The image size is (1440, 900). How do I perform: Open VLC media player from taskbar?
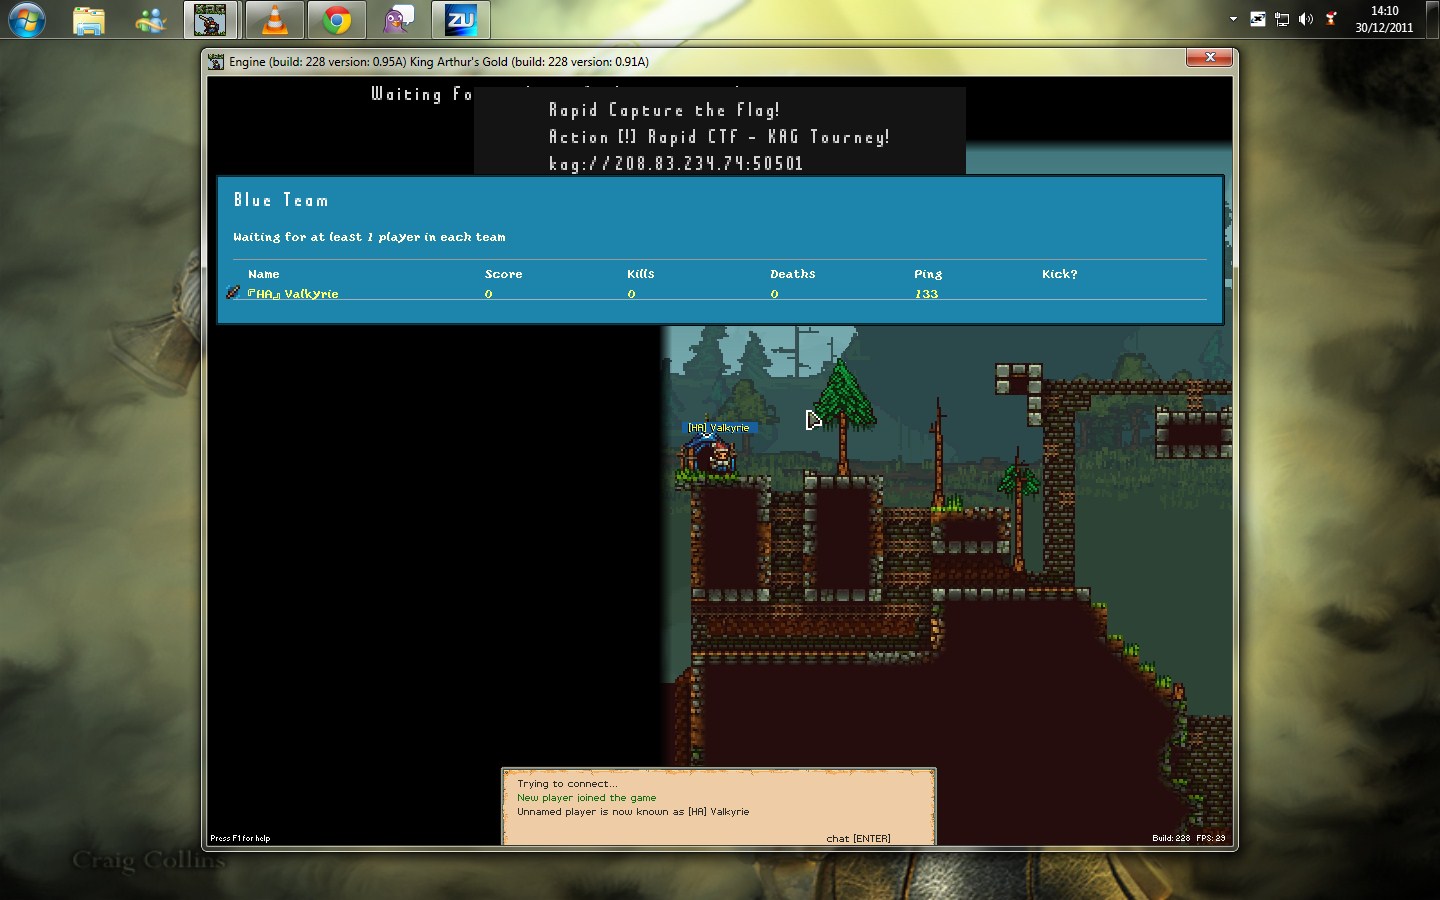point(275,20)
